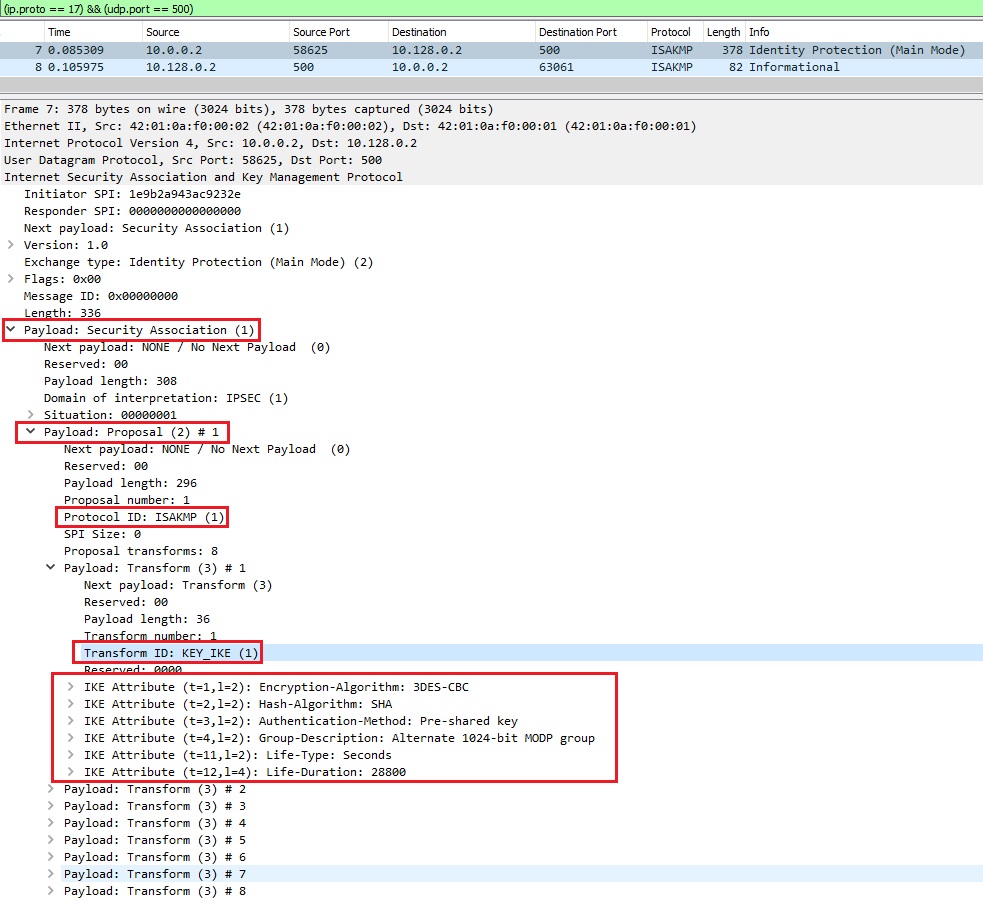Expand Payload: Transform (3) # 5
983x905 pixels.
pyautogui.click(x=51, y=840)
